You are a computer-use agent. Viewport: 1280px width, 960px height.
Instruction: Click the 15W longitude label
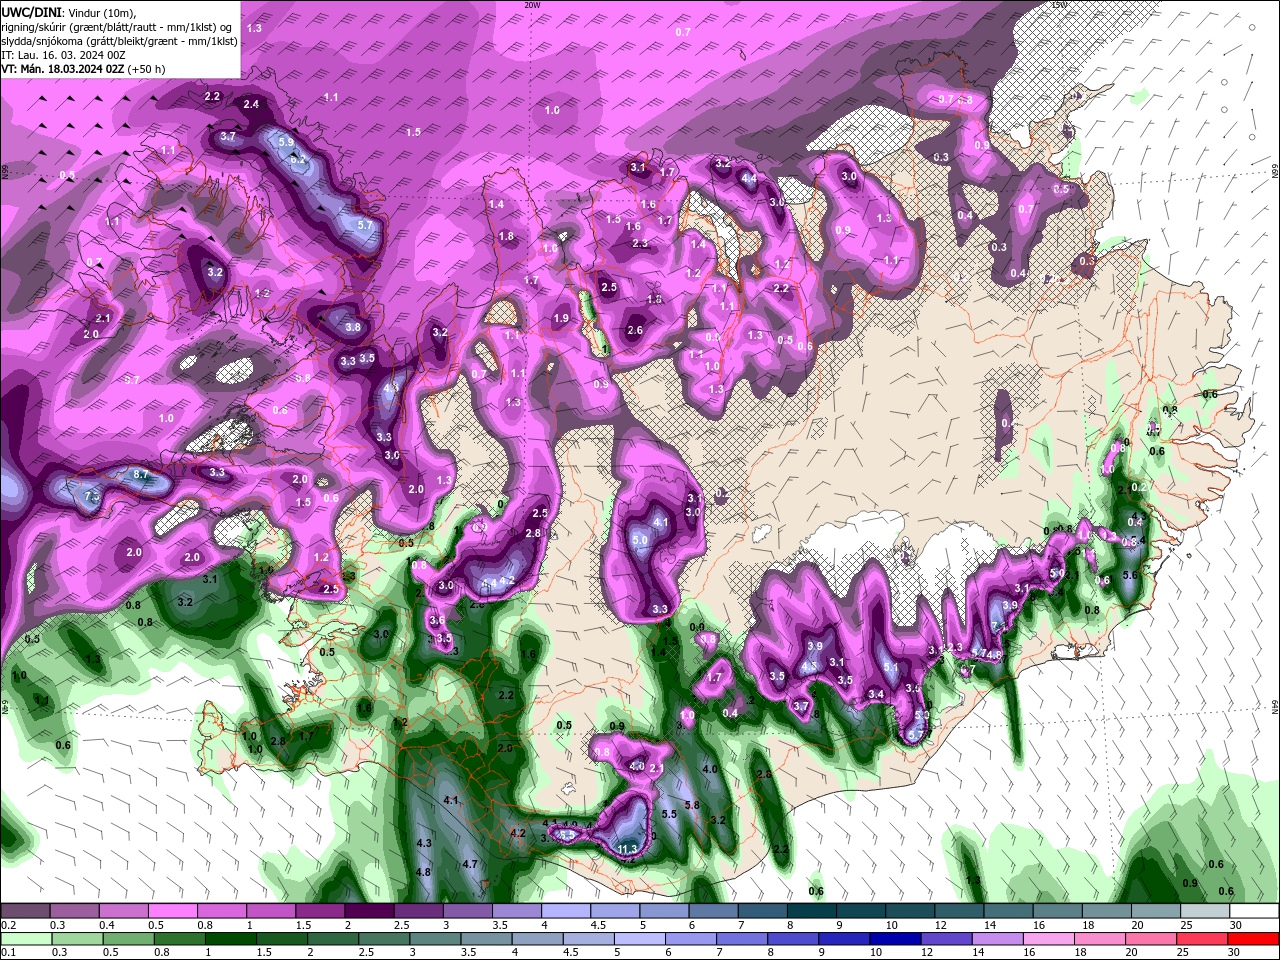tap(1059, 4)
